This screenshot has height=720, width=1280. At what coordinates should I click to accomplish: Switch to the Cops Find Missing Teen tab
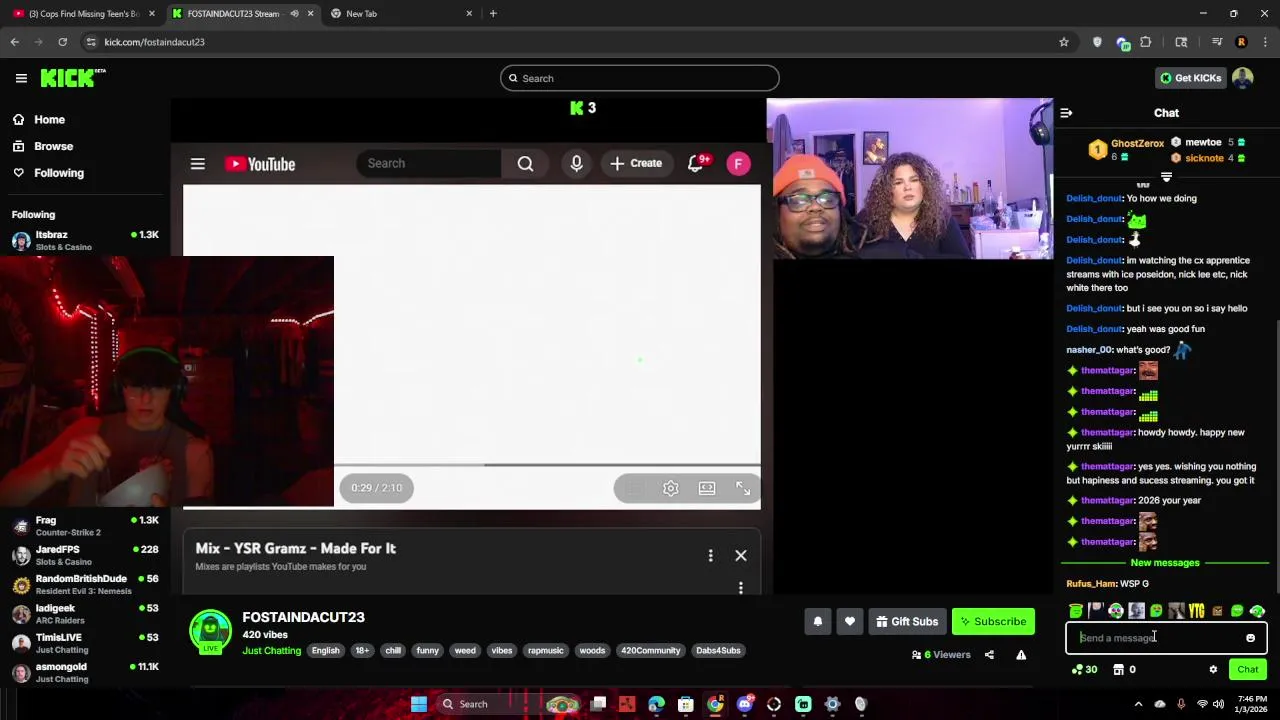pos(85,14)
